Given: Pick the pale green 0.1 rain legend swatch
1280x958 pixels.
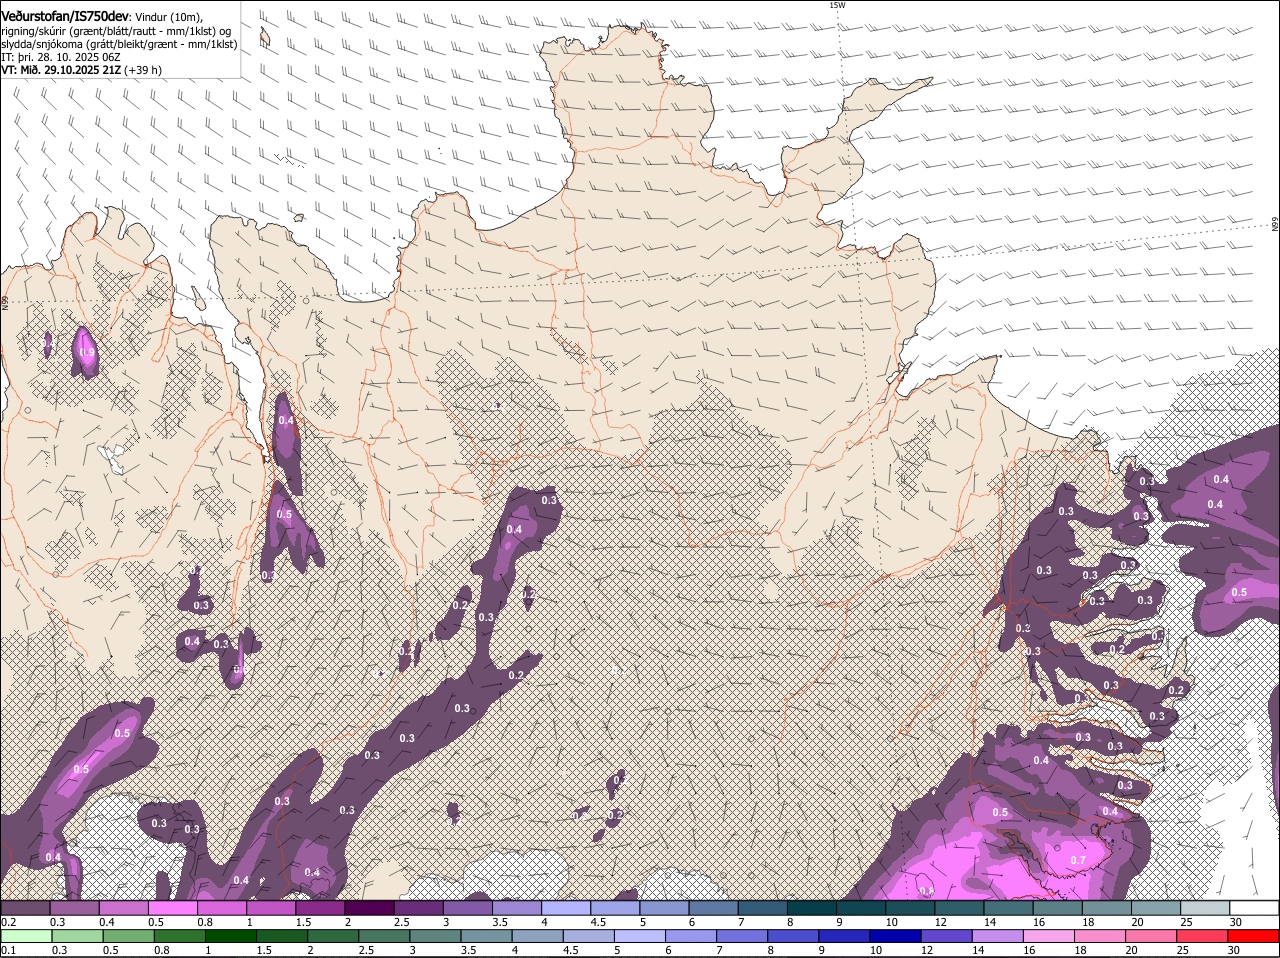Looking at the screenshot, I should [26, 936].
